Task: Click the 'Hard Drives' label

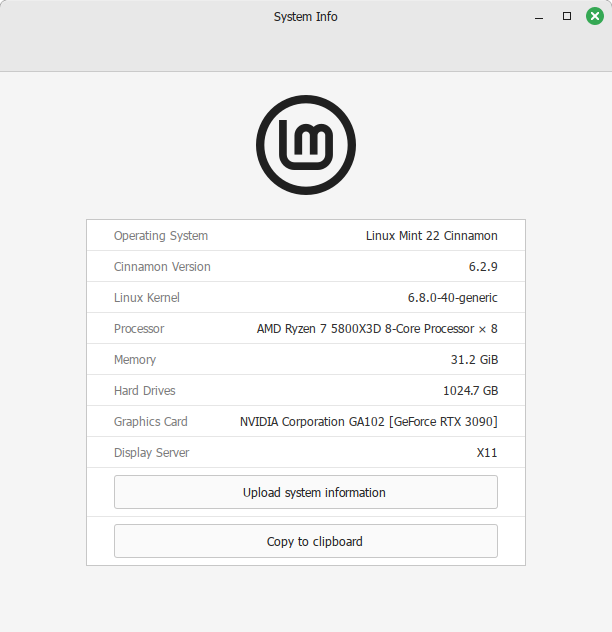Action: [x=145, y=391]
